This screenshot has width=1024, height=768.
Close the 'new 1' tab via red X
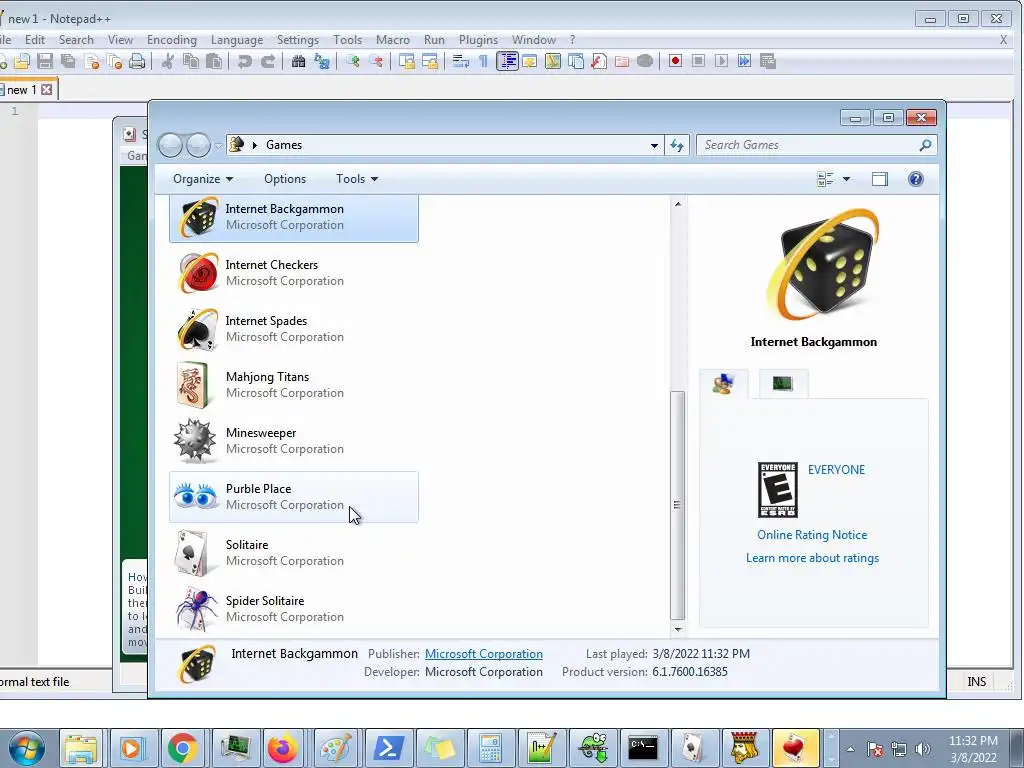pos(46,89)
